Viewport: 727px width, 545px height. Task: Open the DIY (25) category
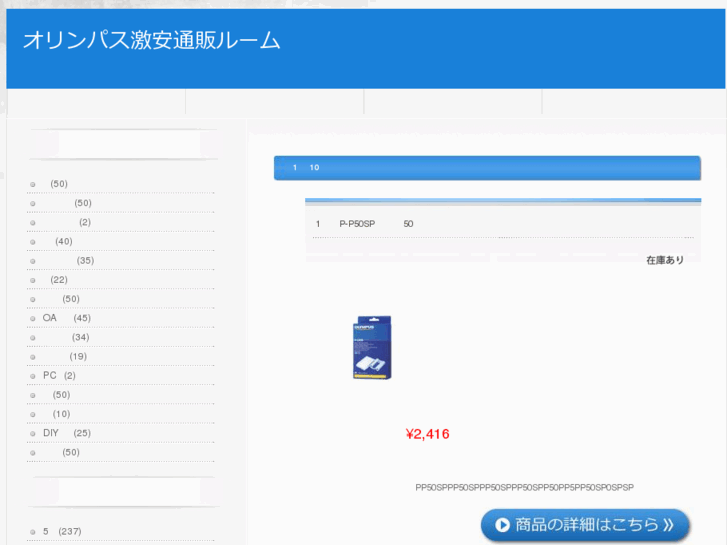pyautogui.click(x=67, y=433)
